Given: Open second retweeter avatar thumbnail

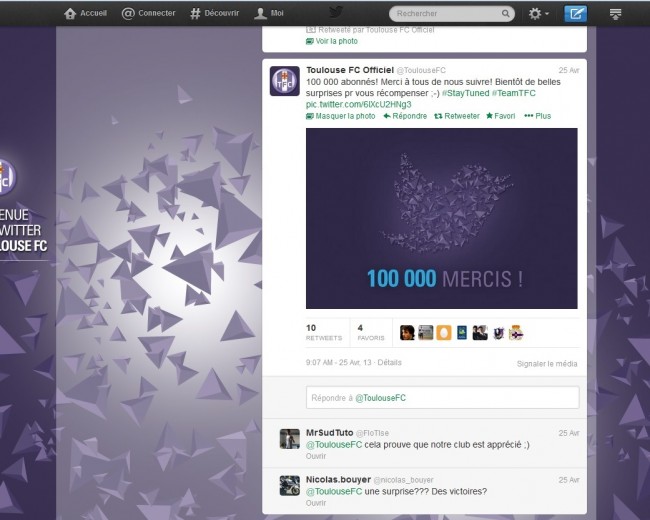Looking at the screenshot, I should pos(425,333).
